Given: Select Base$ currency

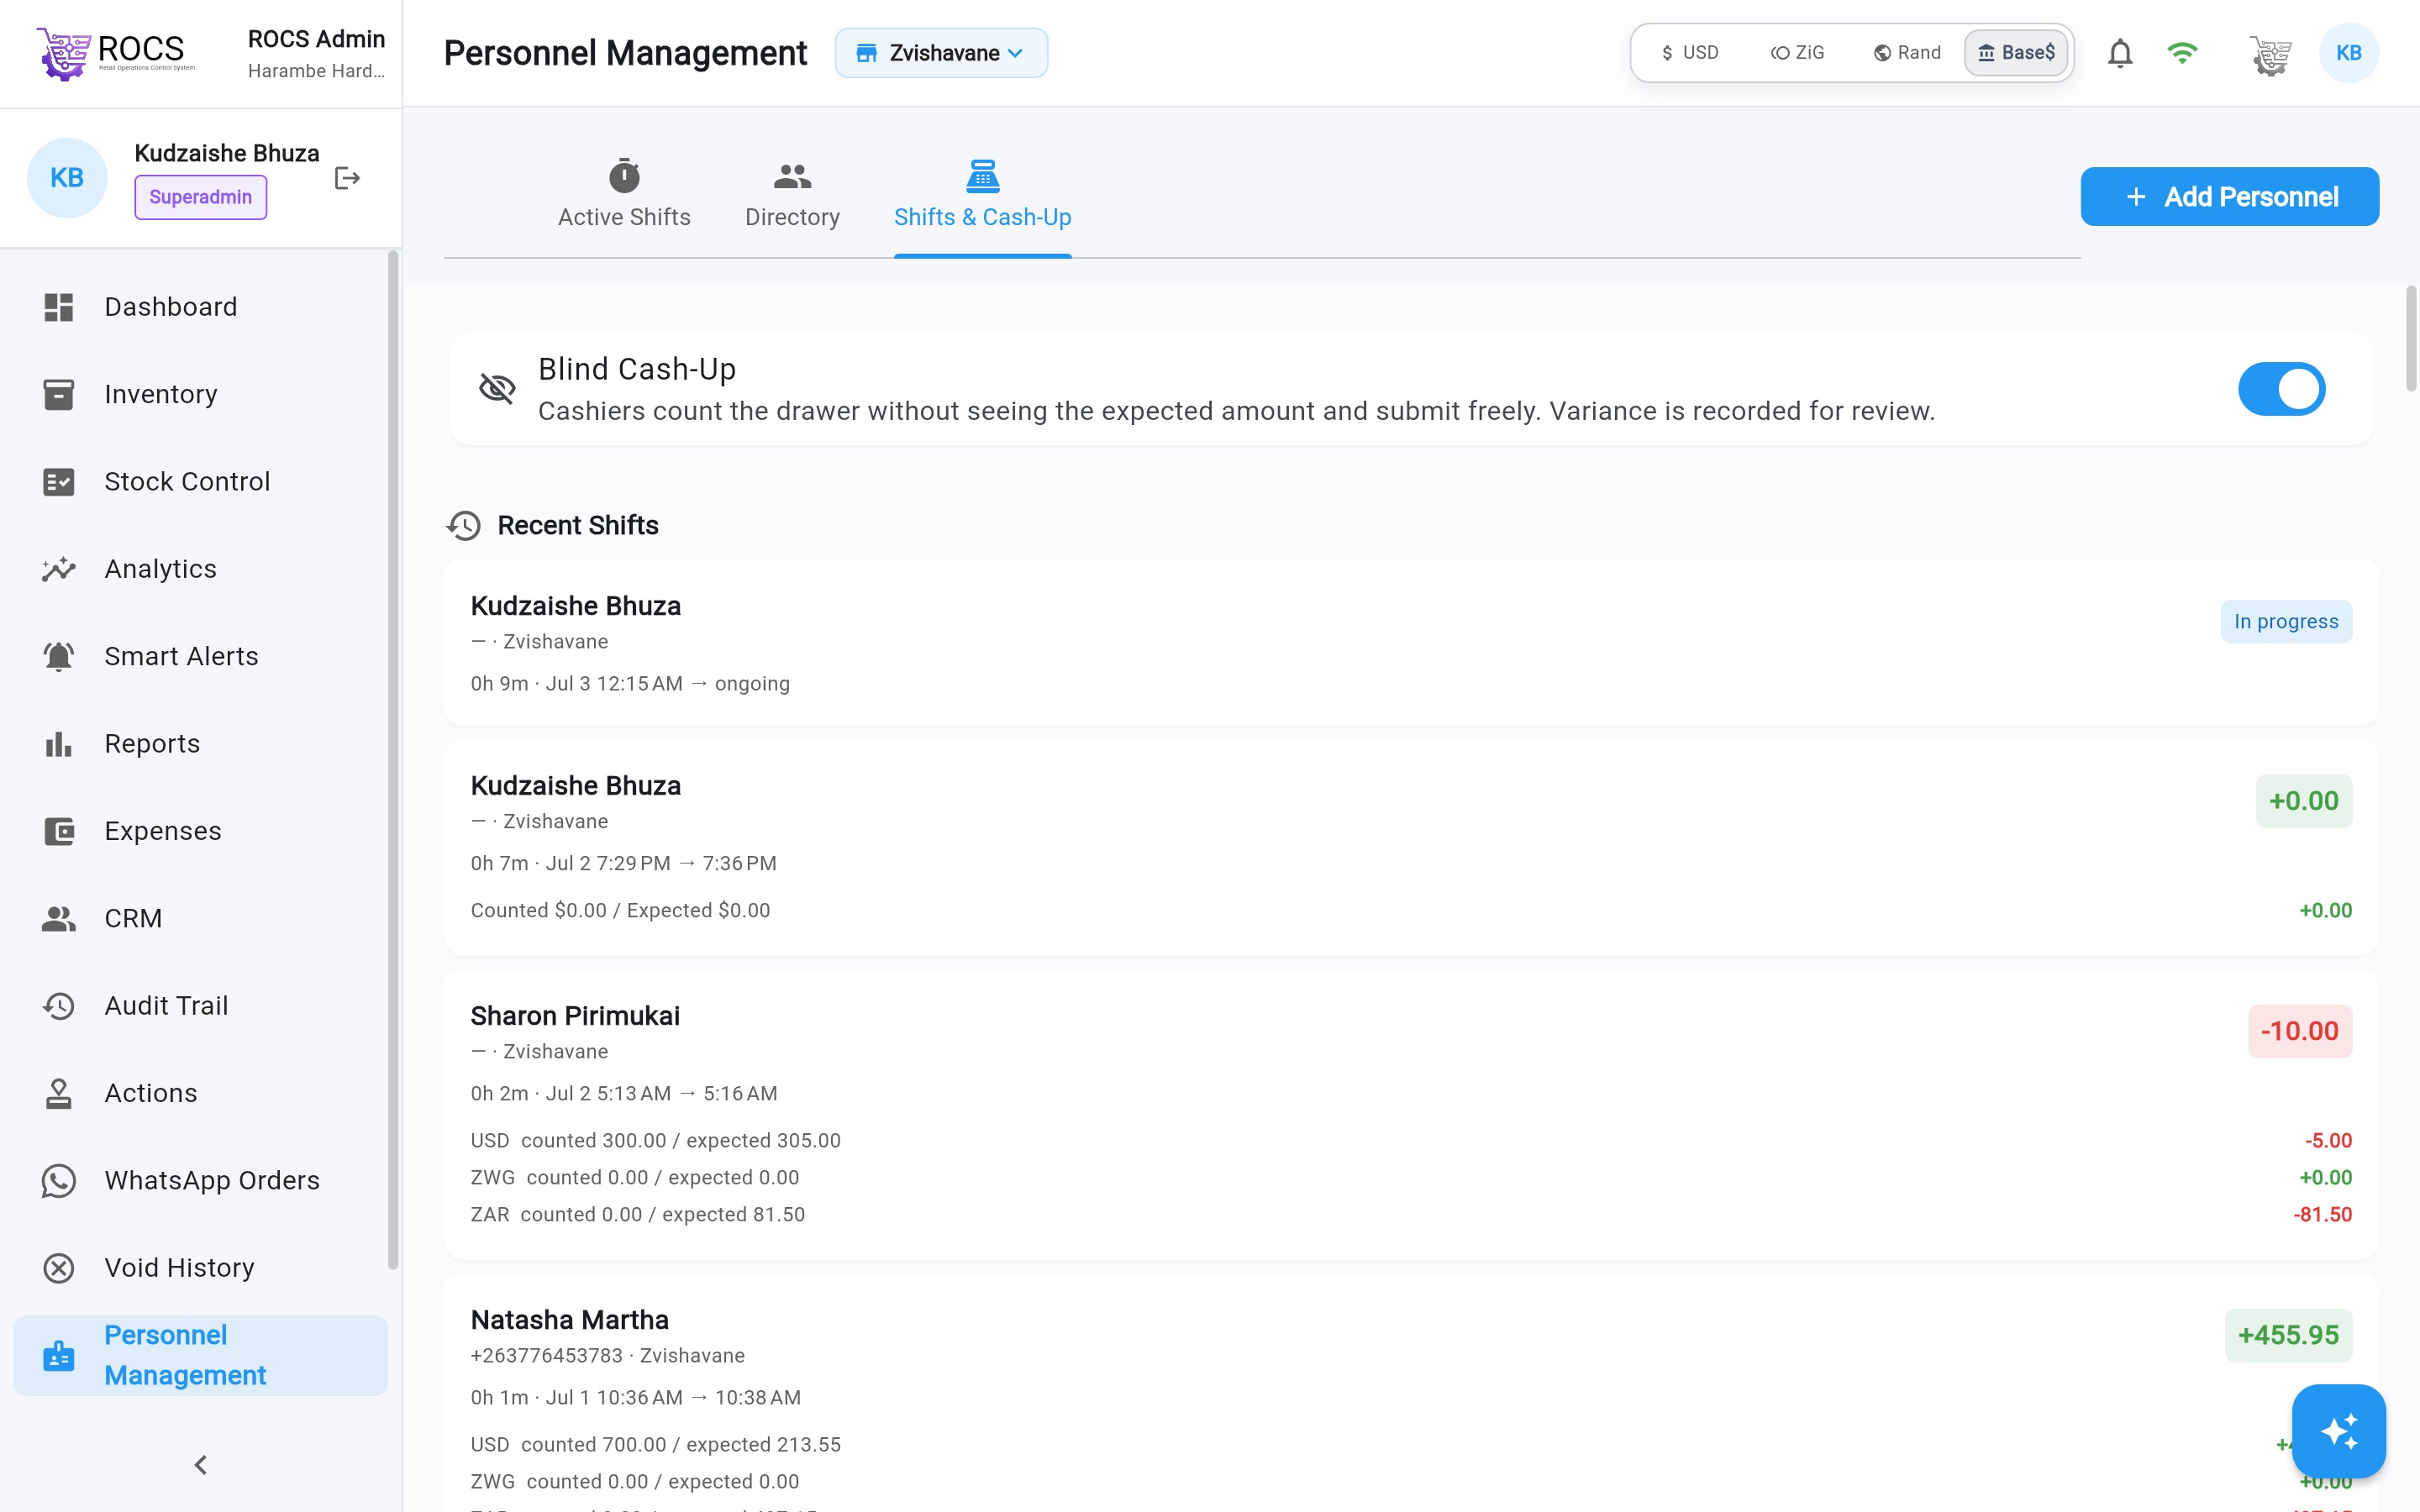Looking at the screenshot, I should [2016, 53].
